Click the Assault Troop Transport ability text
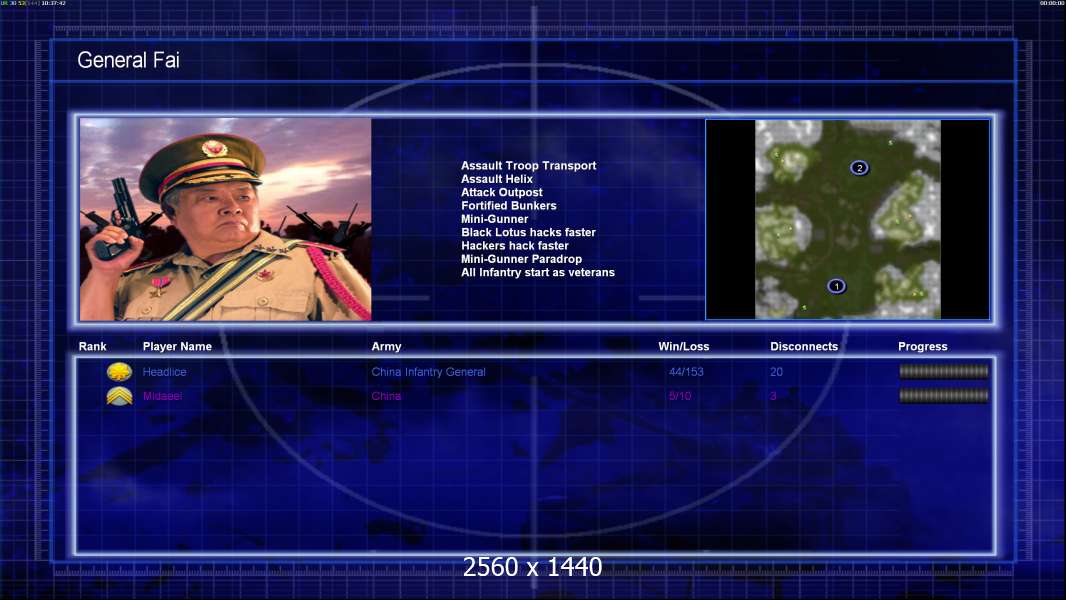The width and height of the screenshot is (1066, 600). pos(528,165)
